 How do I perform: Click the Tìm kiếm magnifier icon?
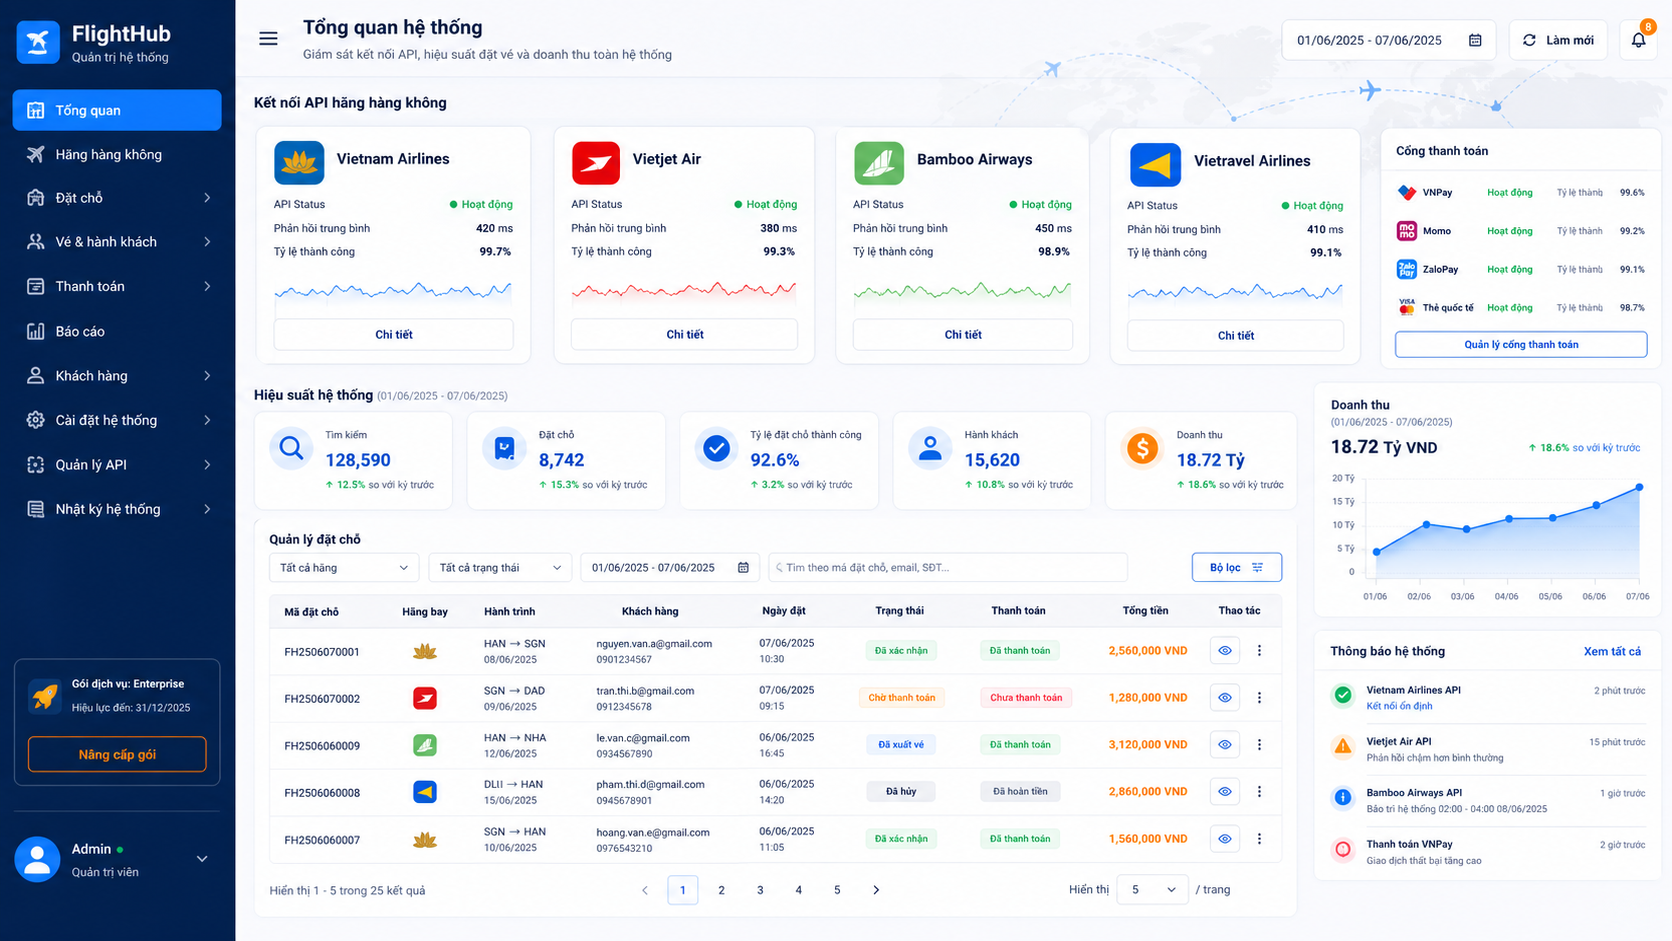click(x=291, y=448)
